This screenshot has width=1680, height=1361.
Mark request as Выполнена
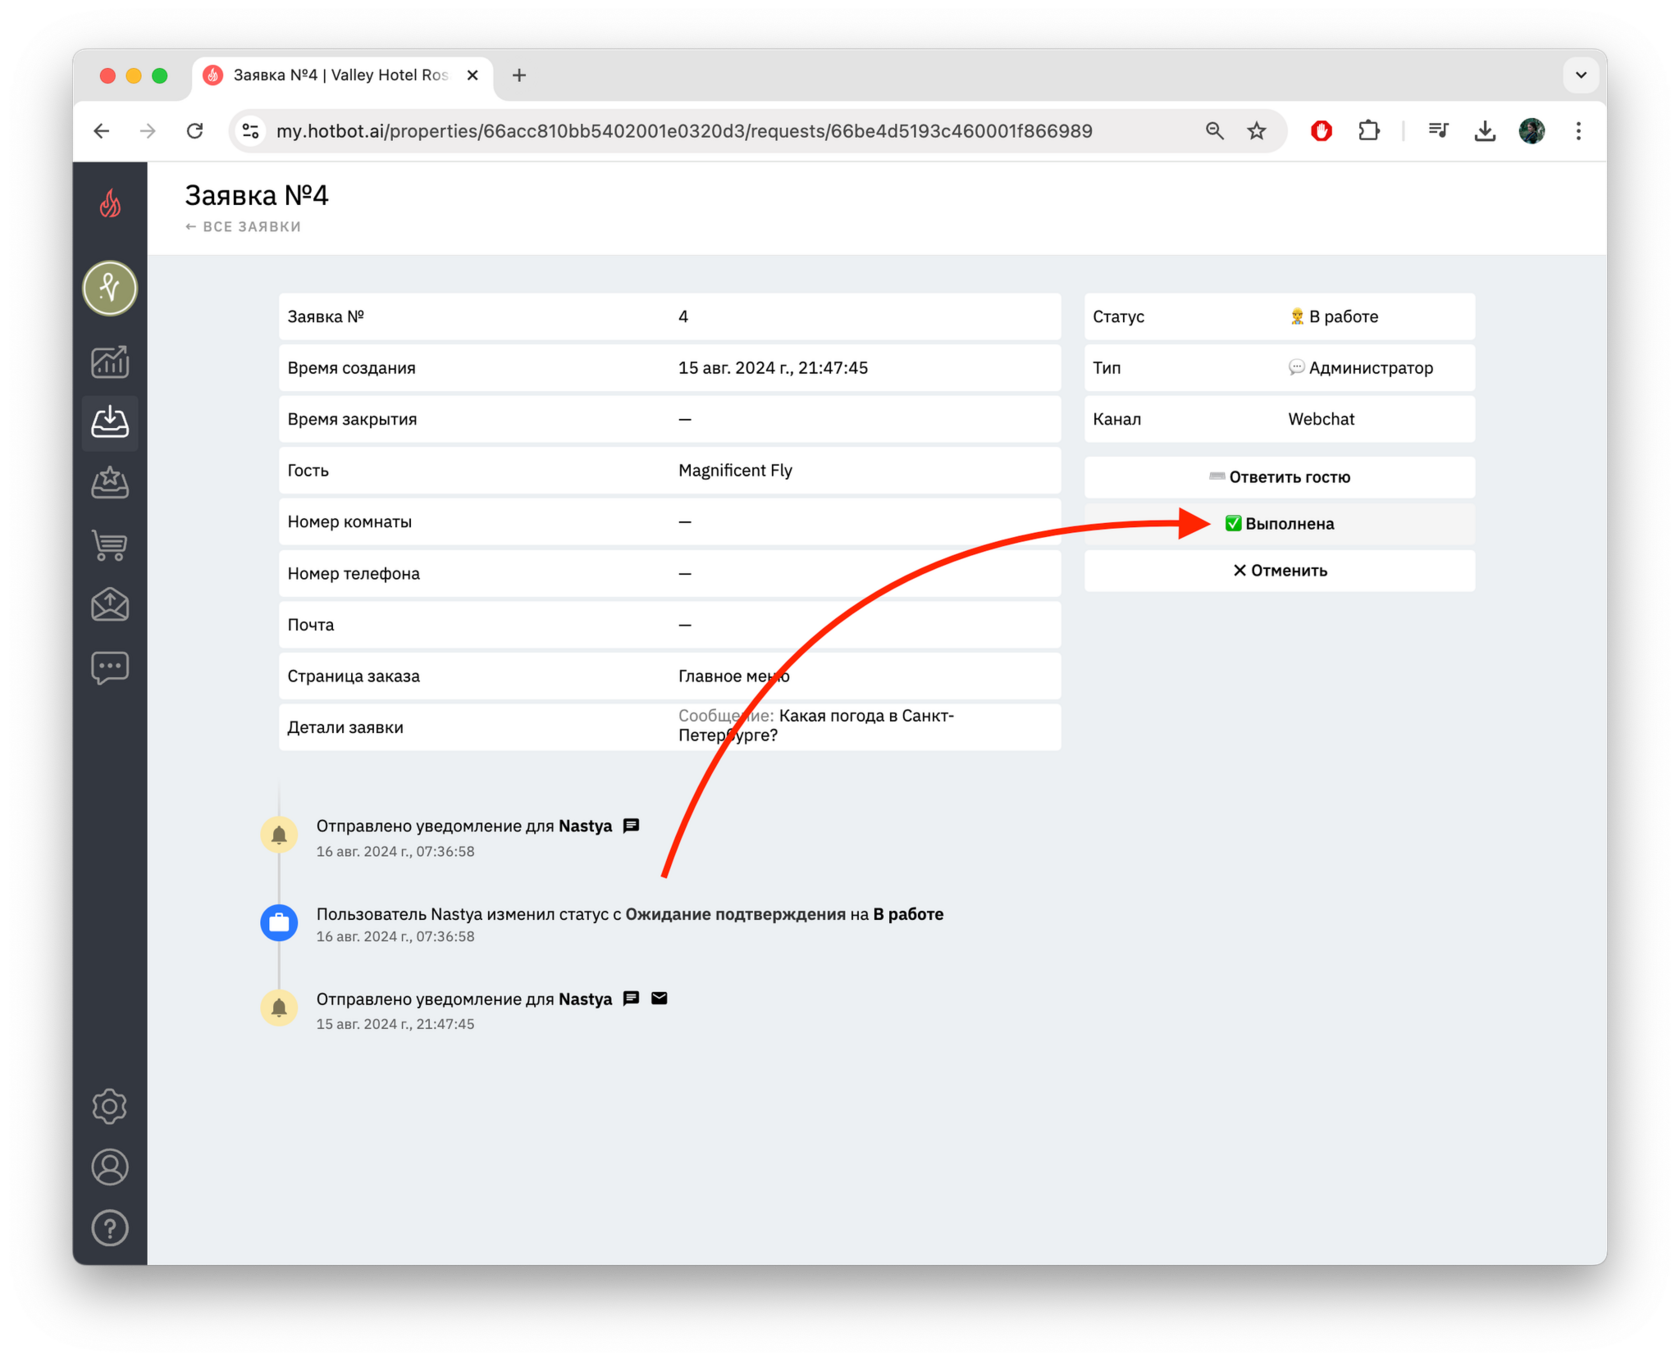pyautogui.click(x=1279, y=524)
